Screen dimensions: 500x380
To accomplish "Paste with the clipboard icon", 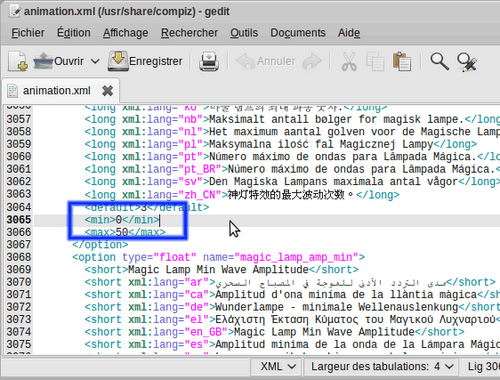I will pos(402,61).
